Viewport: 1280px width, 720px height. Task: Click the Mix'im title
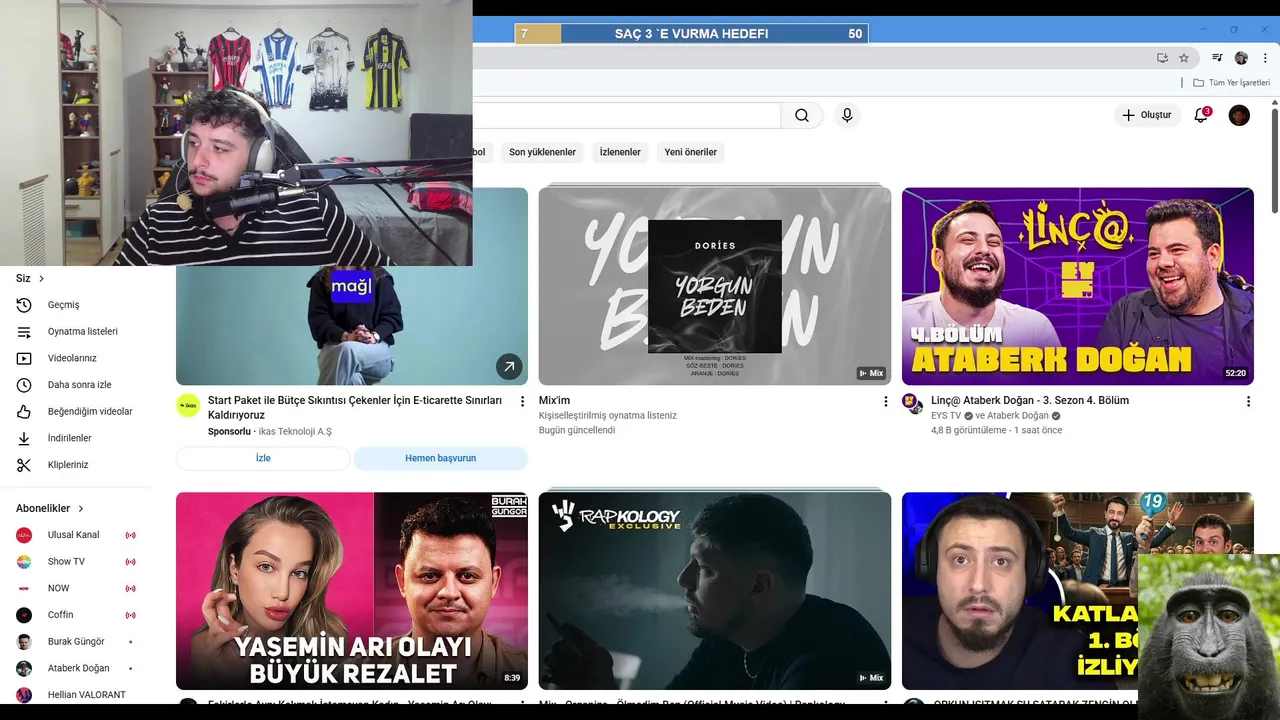pyautogui.click(x=554, y=400)
